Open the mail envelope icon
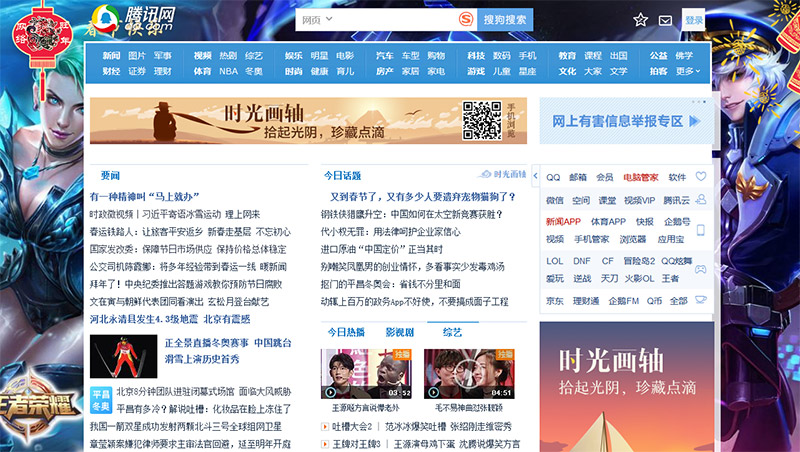800x452 pixels. pos(665,20)
